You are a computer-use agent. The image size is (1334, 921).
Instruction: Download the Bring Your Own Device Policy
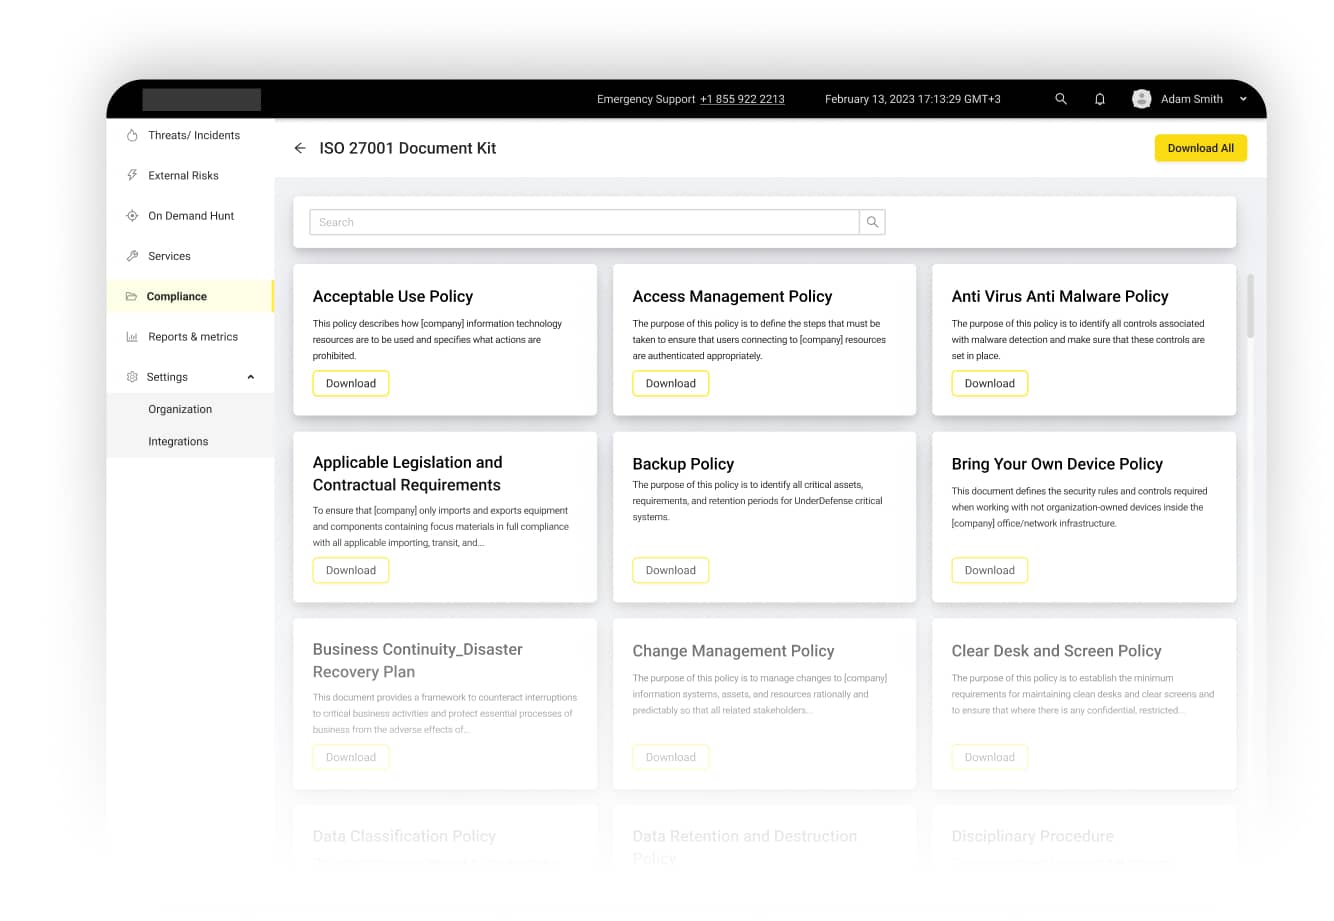tap(989, 570)
